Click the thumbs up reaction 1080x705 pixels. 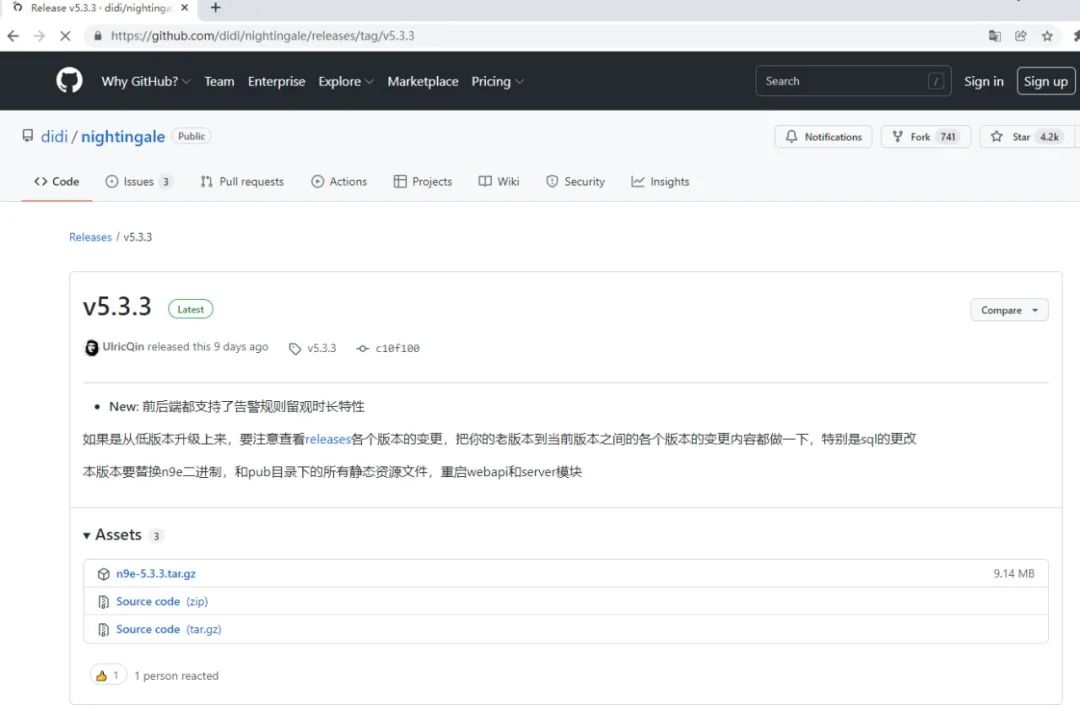107,675
